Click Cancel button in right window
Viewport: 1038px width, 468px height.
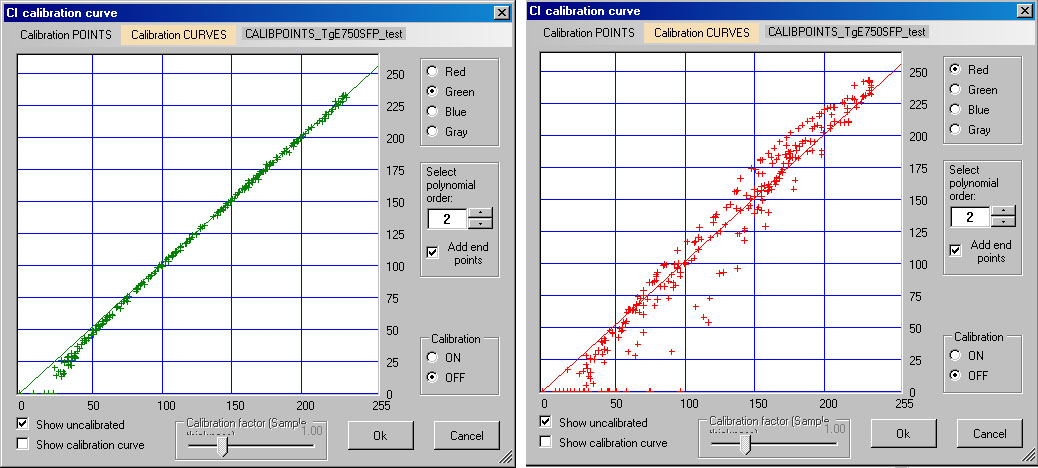(990, 434)
